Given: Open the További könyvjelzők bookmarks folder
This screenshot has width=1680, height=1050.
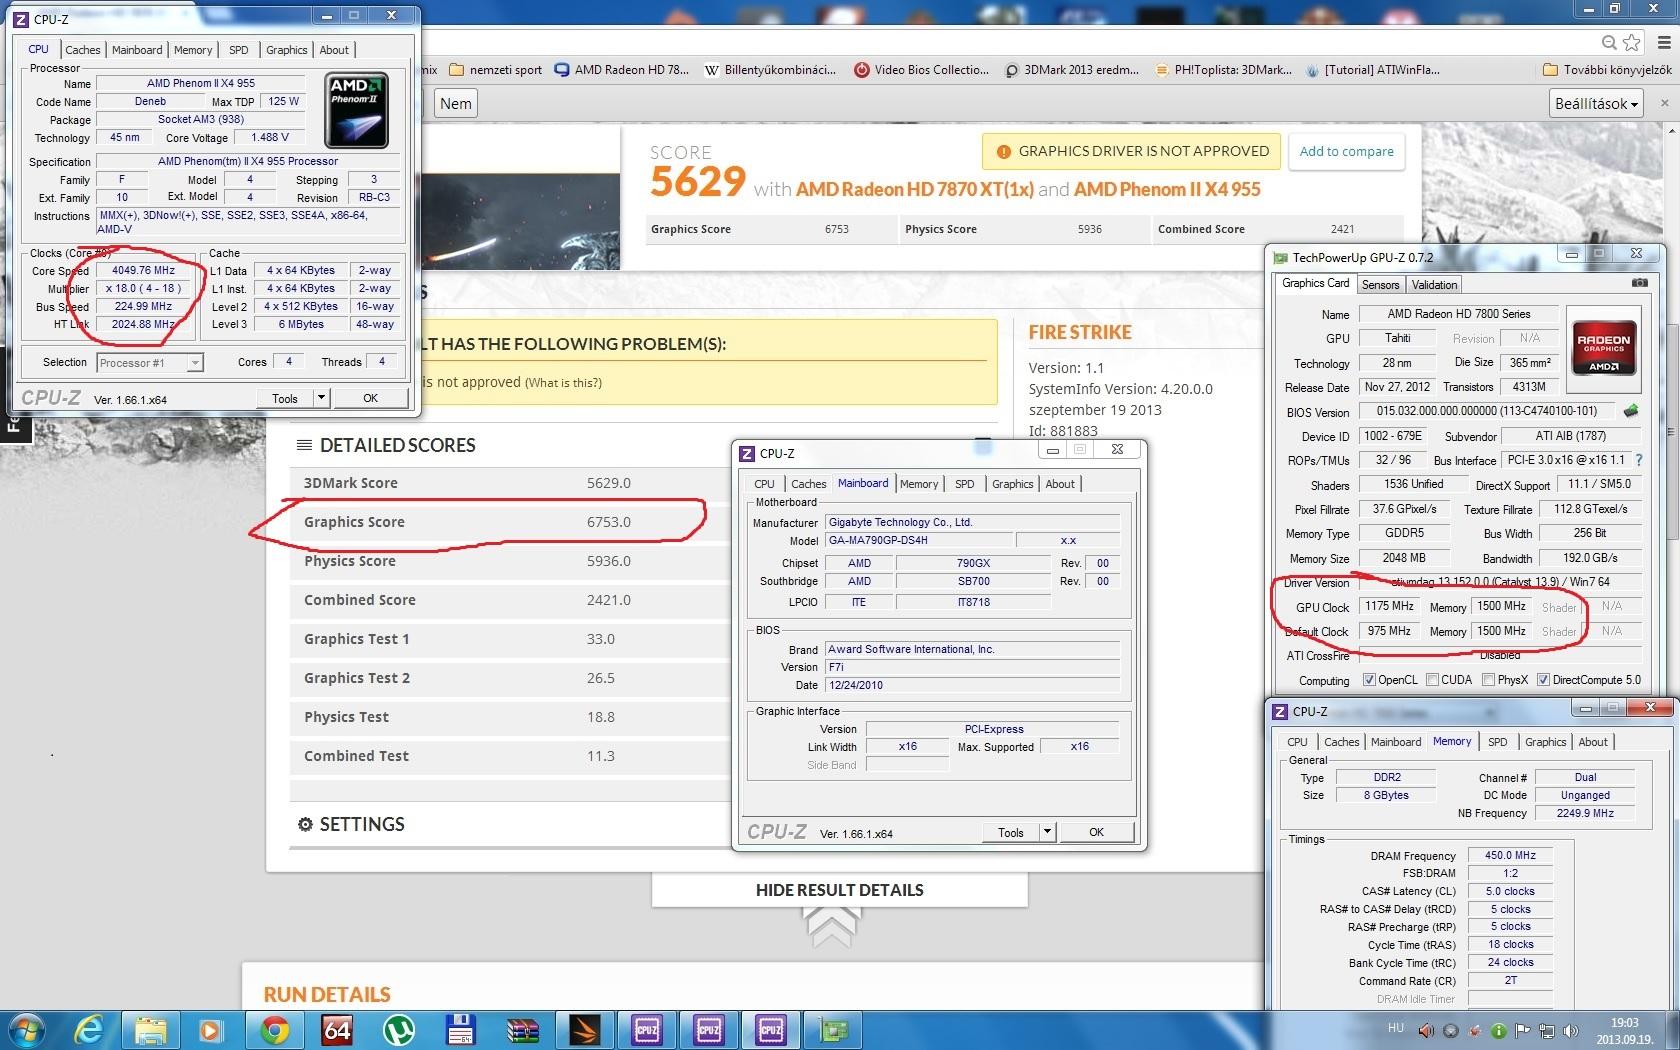Looking at the screenshot, I should 1607,70.
